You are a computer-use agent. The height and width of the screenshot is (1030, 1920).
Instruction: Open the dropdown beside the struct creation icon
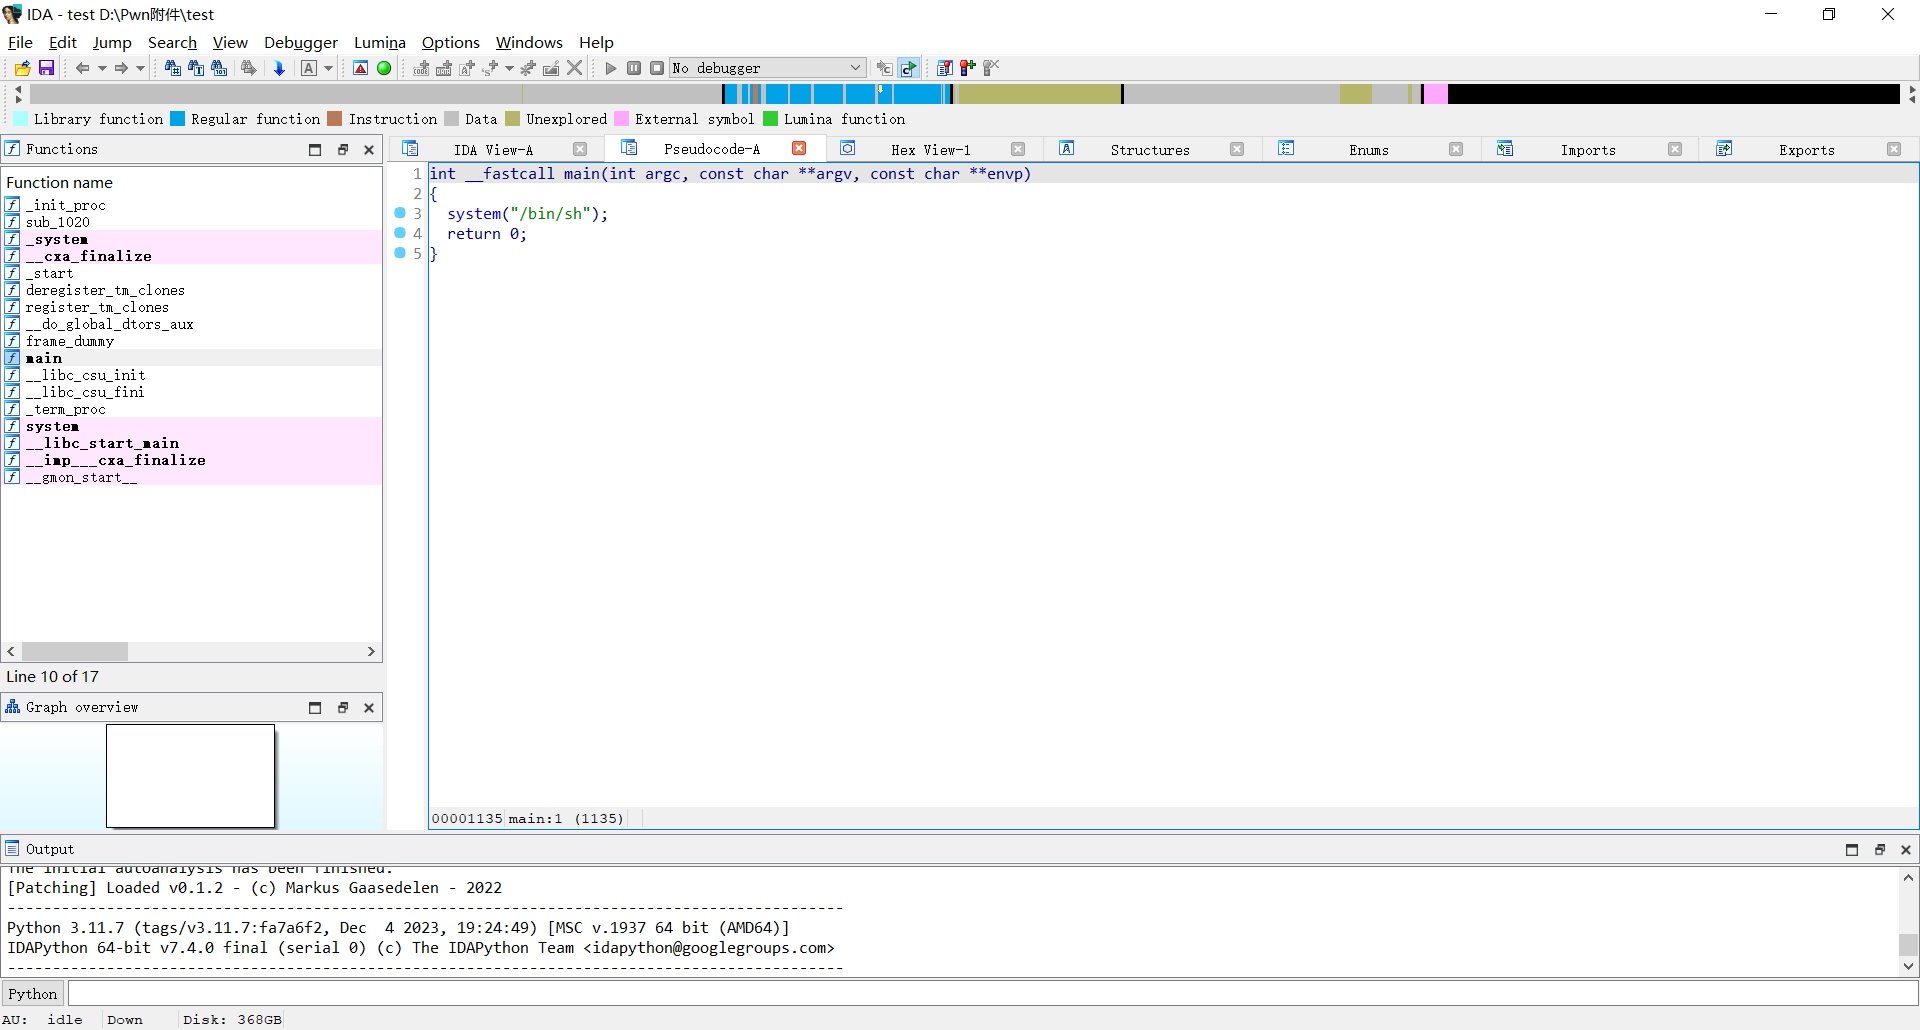click(508, 68)
